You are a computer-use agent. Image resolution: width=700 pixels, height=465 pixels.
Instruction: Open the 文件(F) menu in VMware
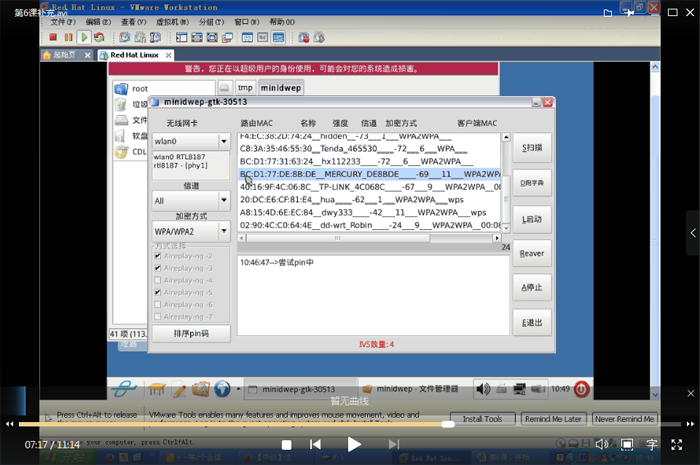pyautogui.click(x=63, y=21)
